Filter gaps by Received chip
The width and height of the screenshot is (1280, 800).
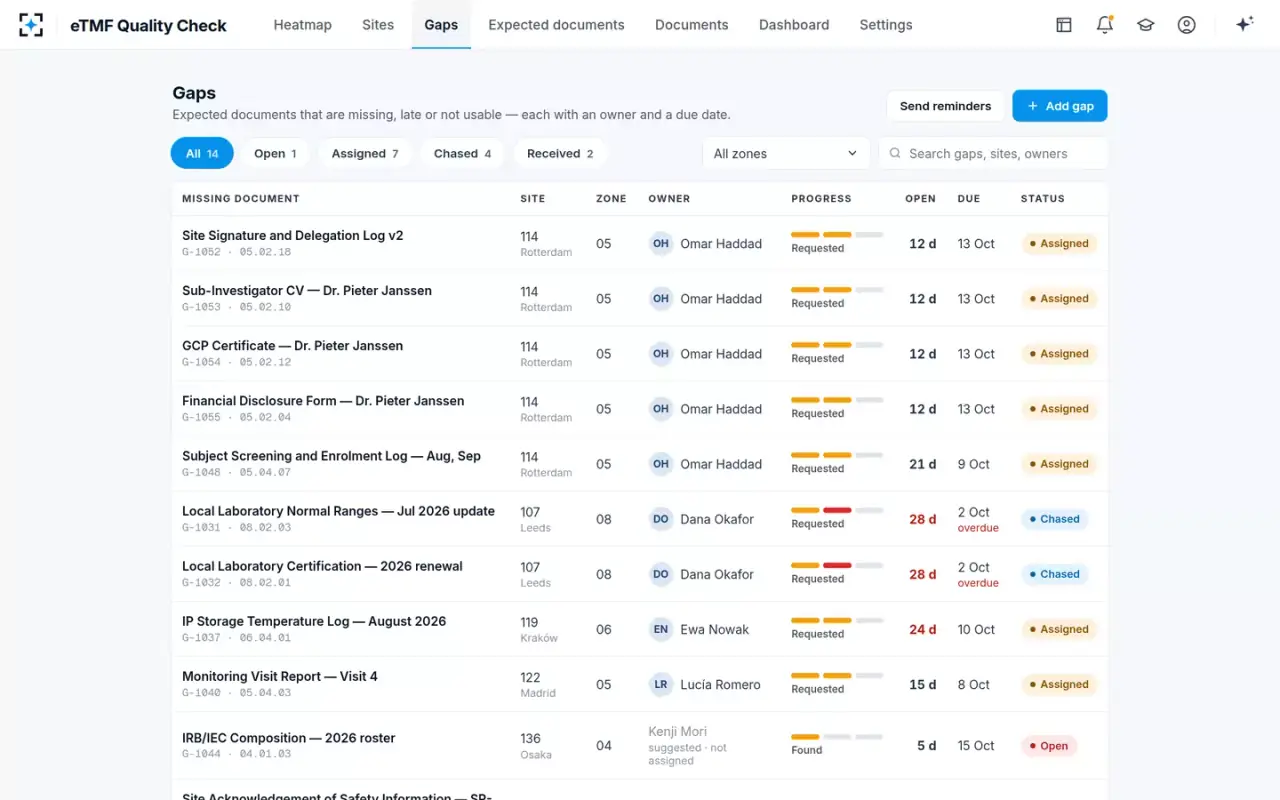coord(560,154)
